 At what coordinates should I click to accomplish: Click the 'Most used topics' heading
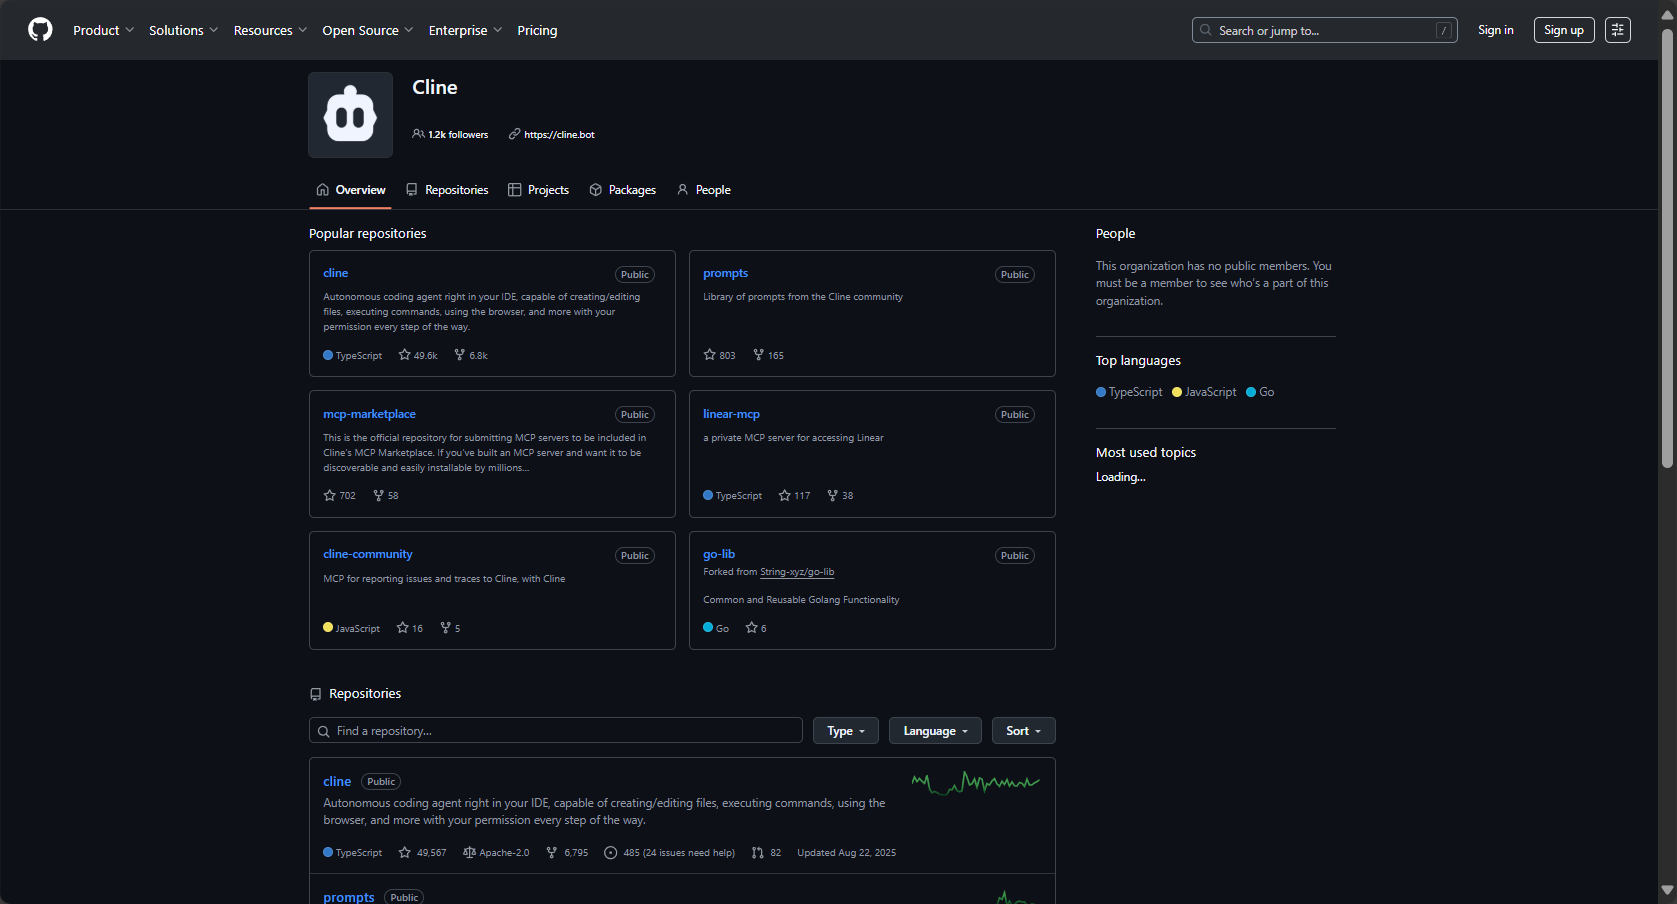click(x=1146, y=452)
